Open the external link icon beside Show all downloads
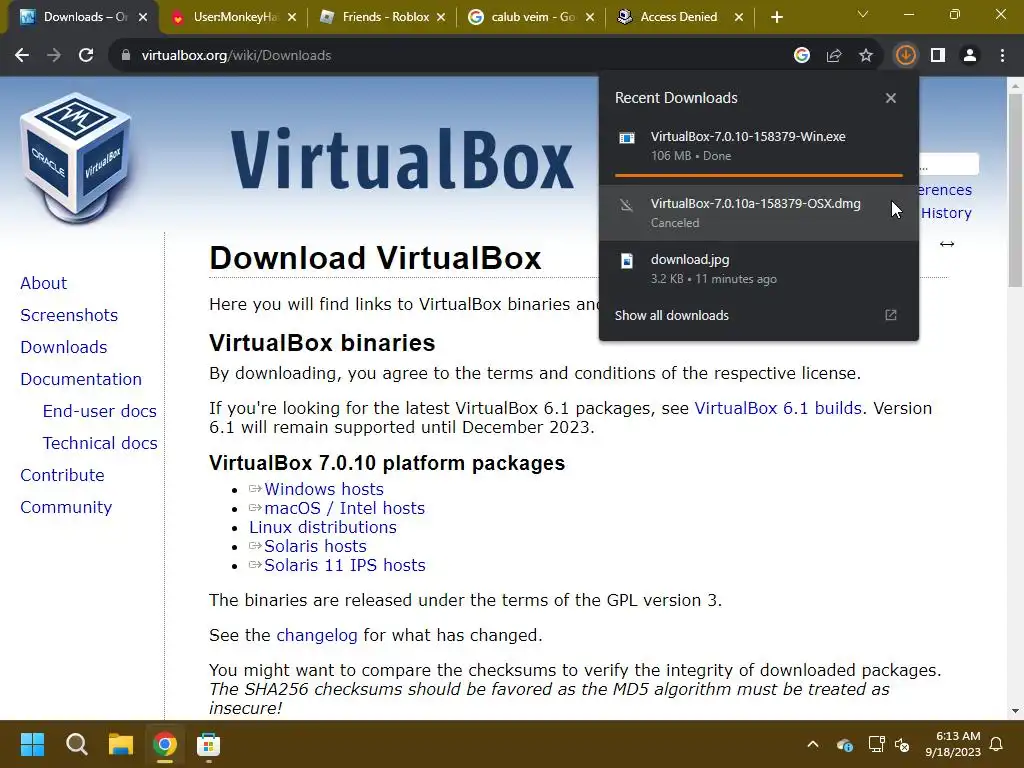This screenshot has height=768, width=1024. [x=891, y=315]
